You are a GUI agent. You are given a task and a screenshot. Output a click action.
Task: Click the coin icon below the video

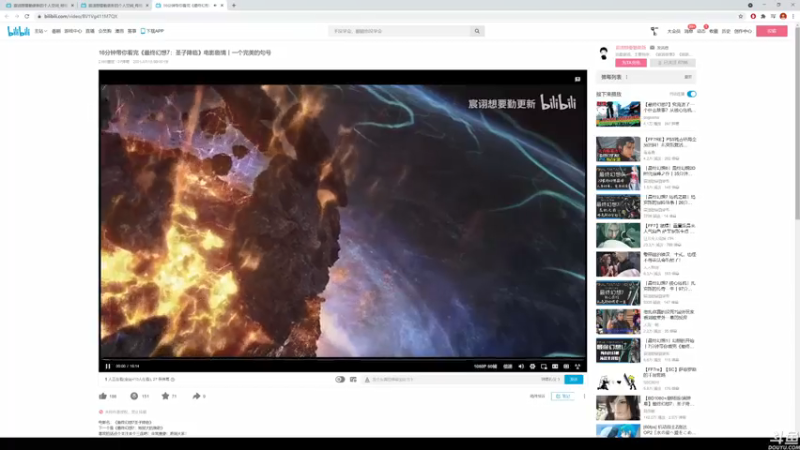point(134,396)
